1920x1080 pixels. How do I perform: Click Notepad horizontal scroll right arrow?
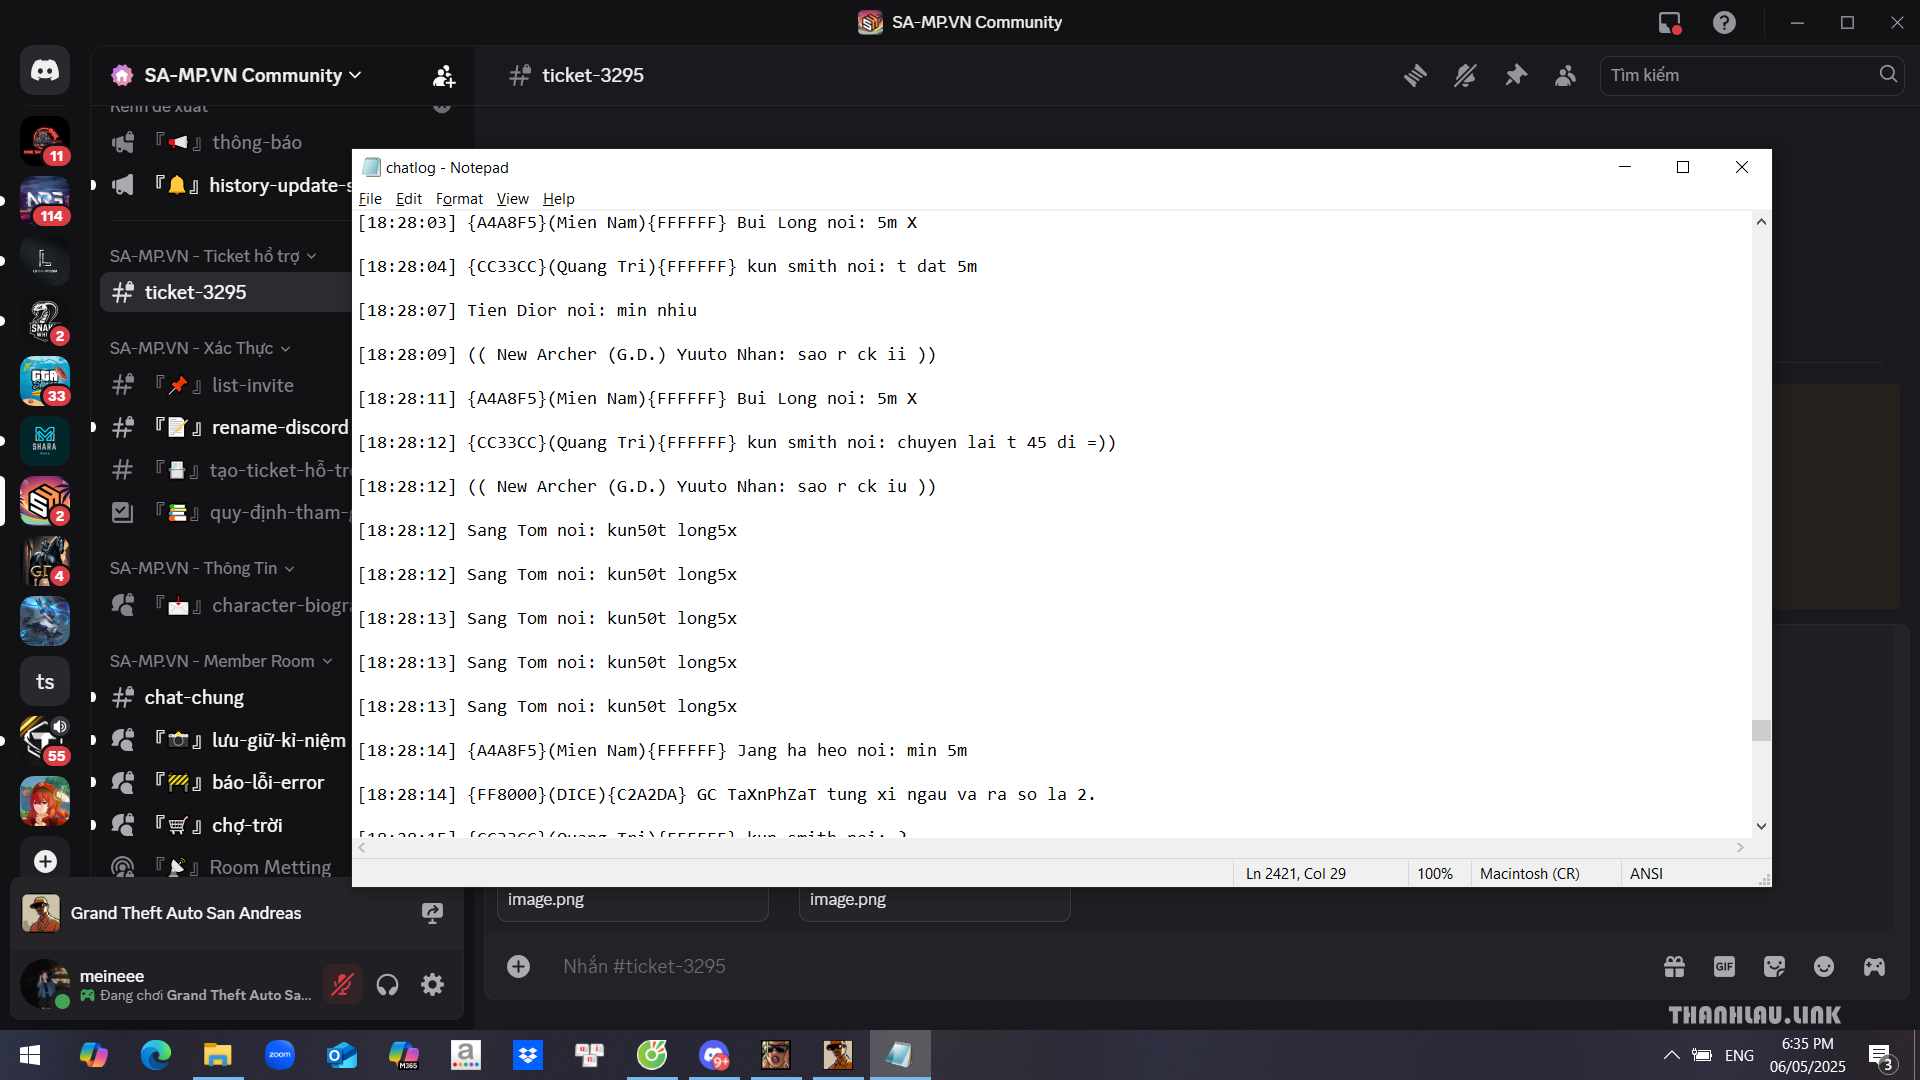click(1740, 847)
